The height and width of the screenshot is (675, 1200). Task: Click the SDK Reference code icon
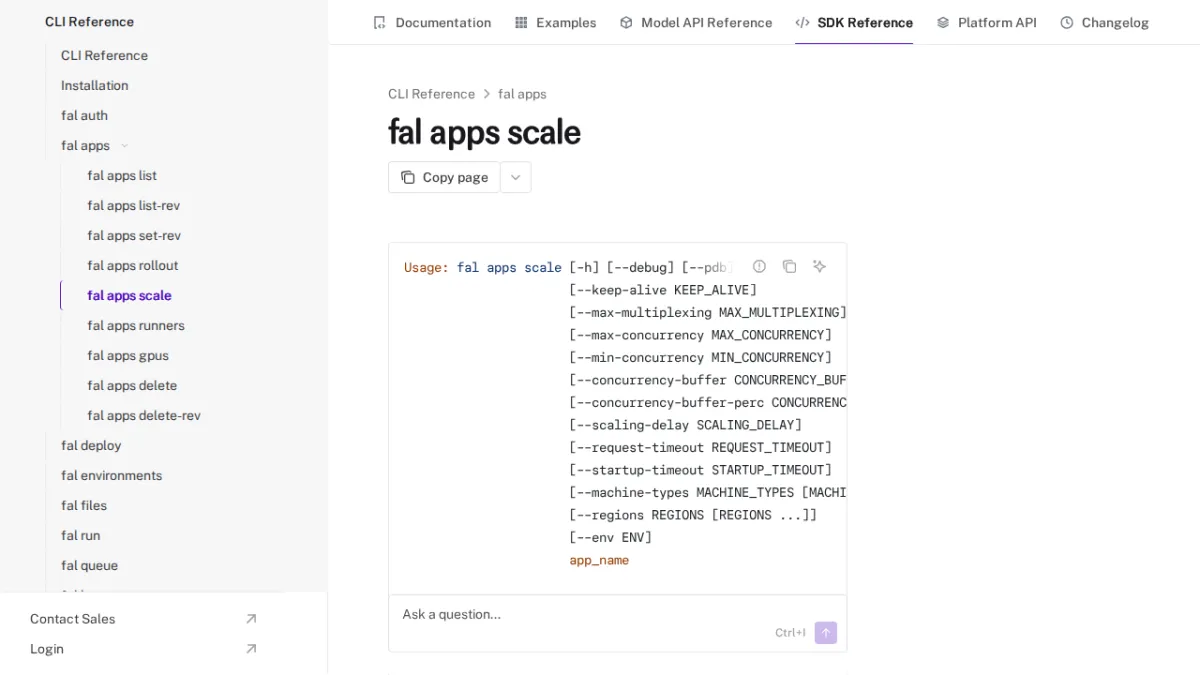(x=802, y=22)
